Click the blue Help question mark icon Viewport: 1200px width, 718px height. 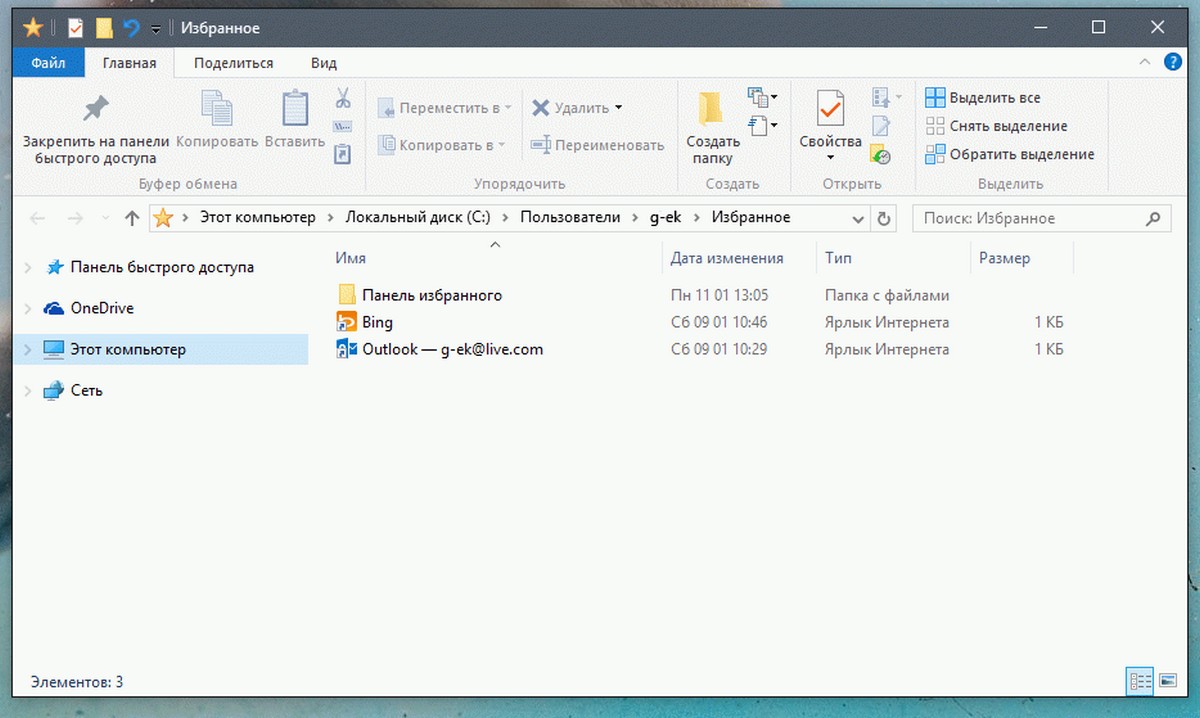pos(1172,62)
